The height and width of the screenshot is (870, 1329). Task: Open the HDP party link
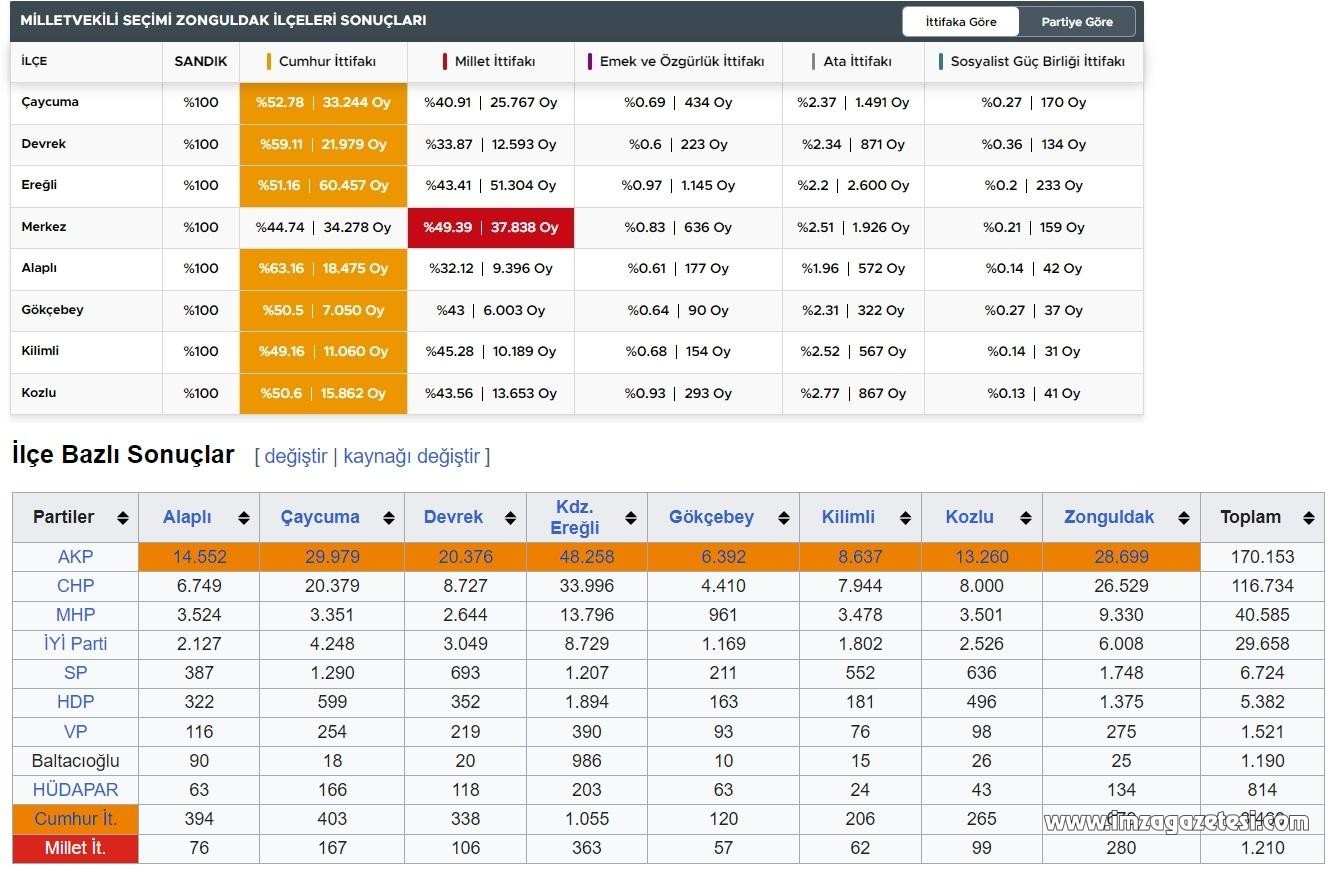(75, 702)
